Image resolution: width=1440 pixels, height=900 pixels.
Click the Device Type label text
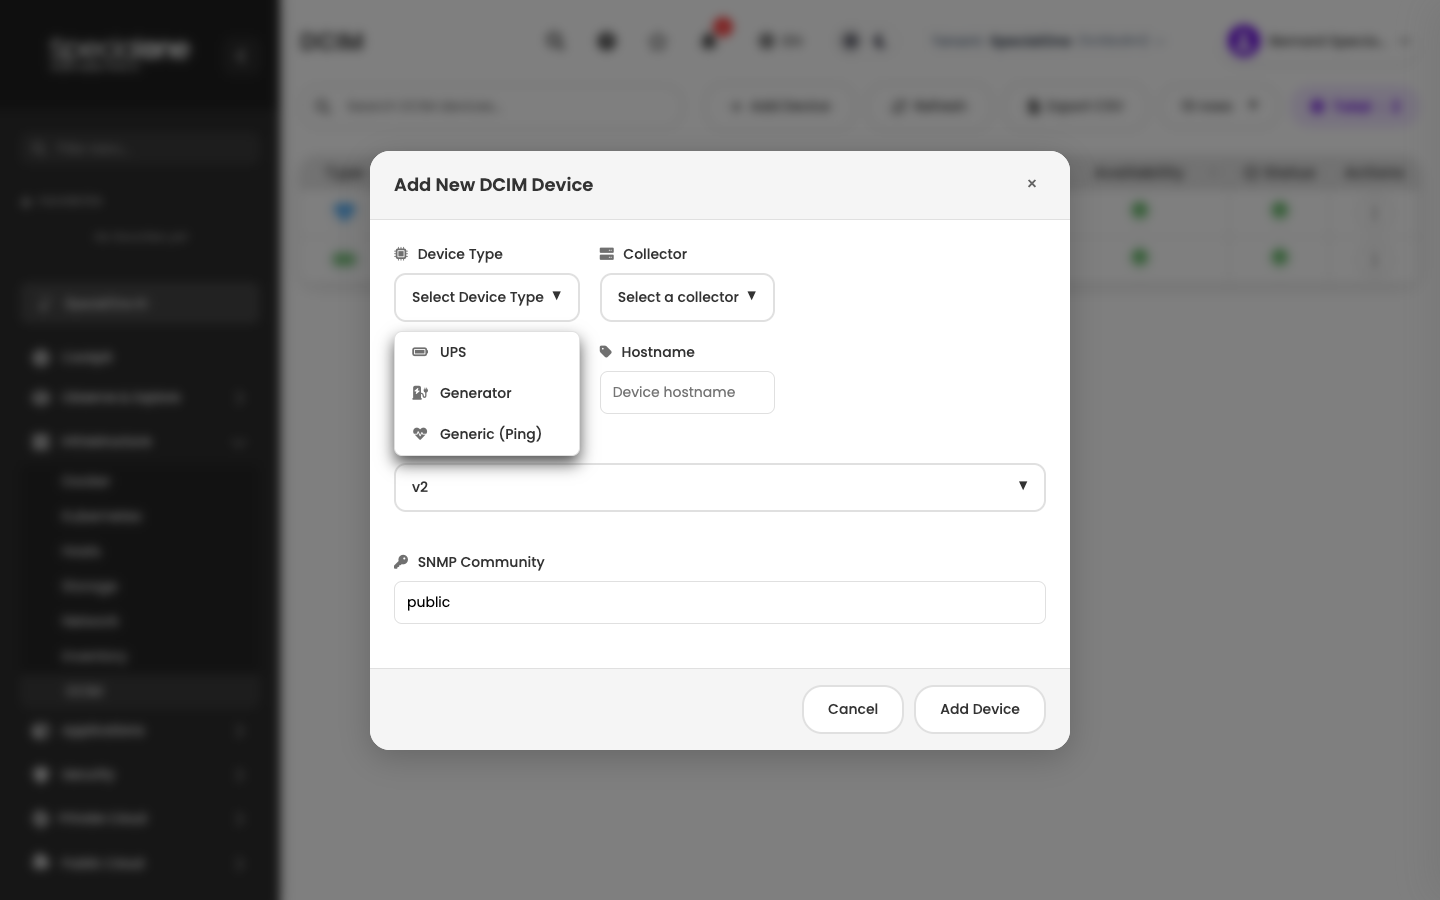click(x=460, y=254)
